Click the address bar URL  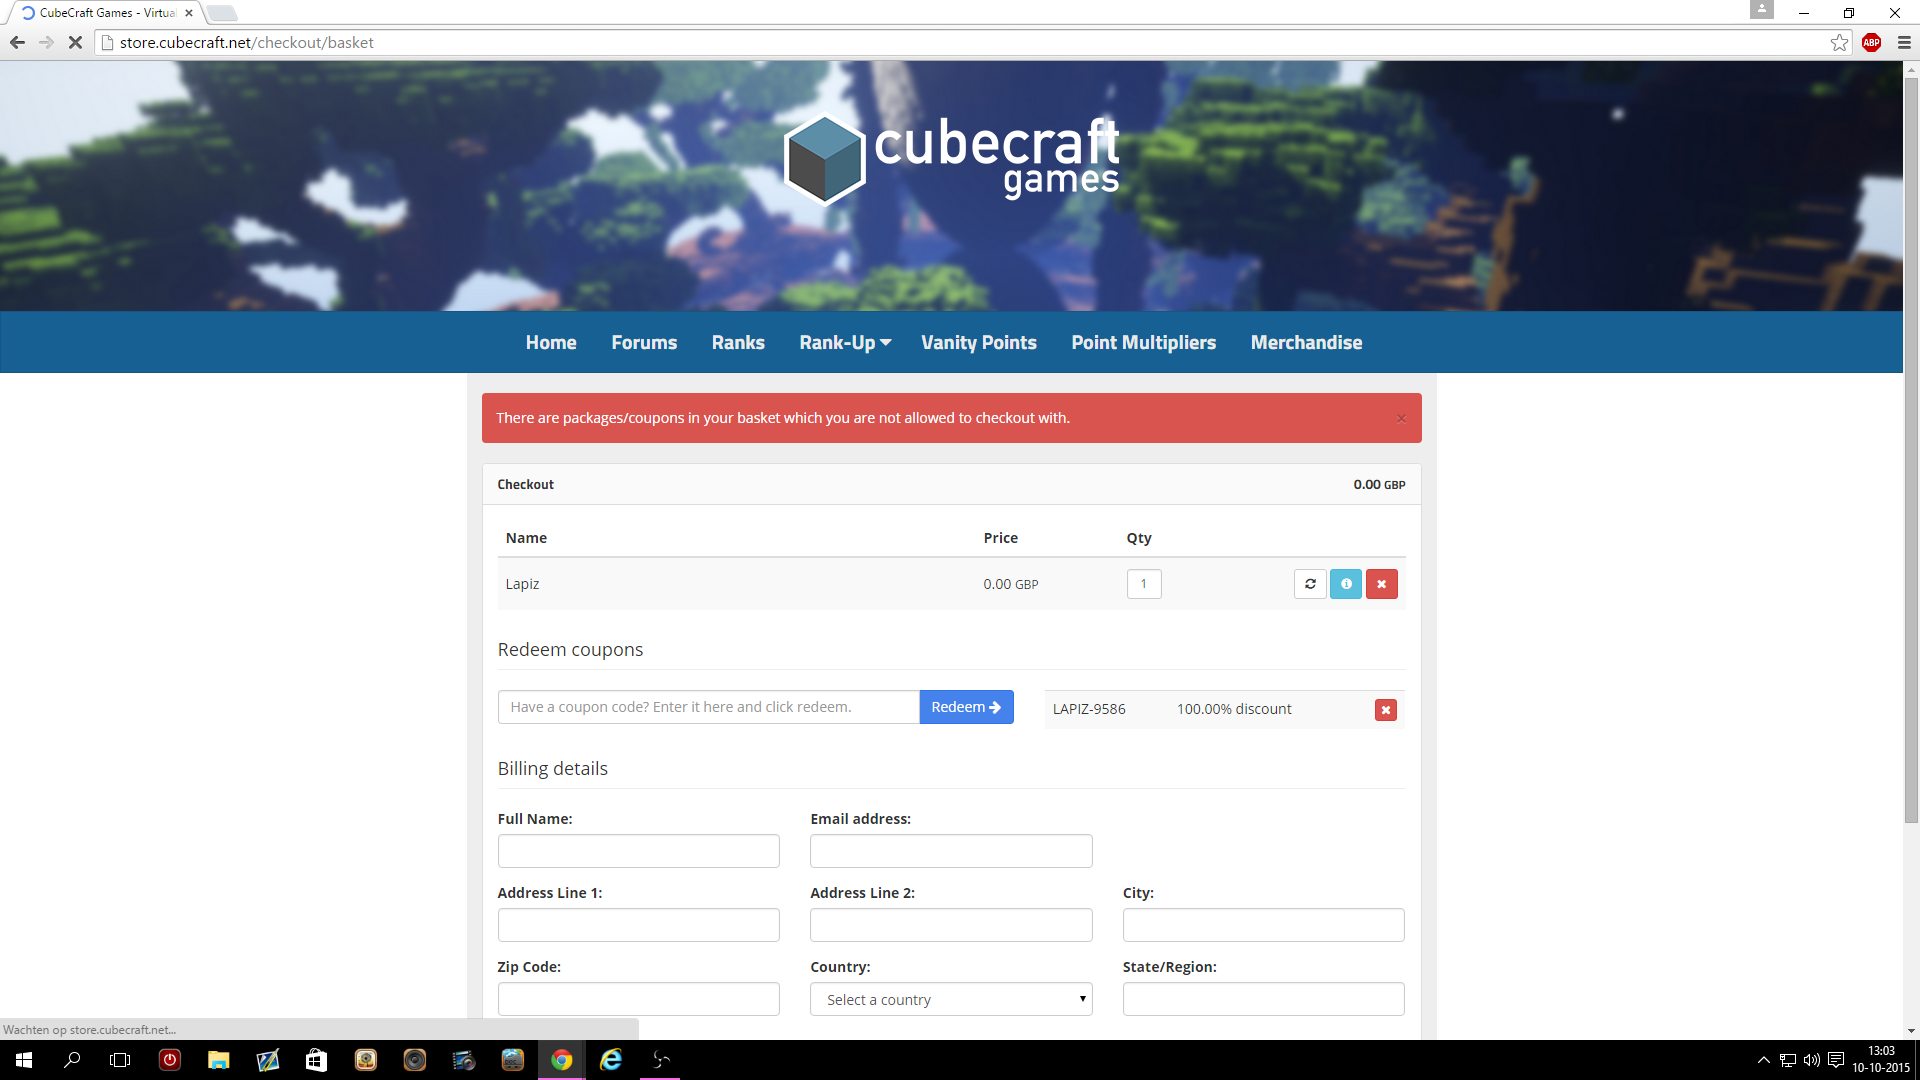[247, 42]
